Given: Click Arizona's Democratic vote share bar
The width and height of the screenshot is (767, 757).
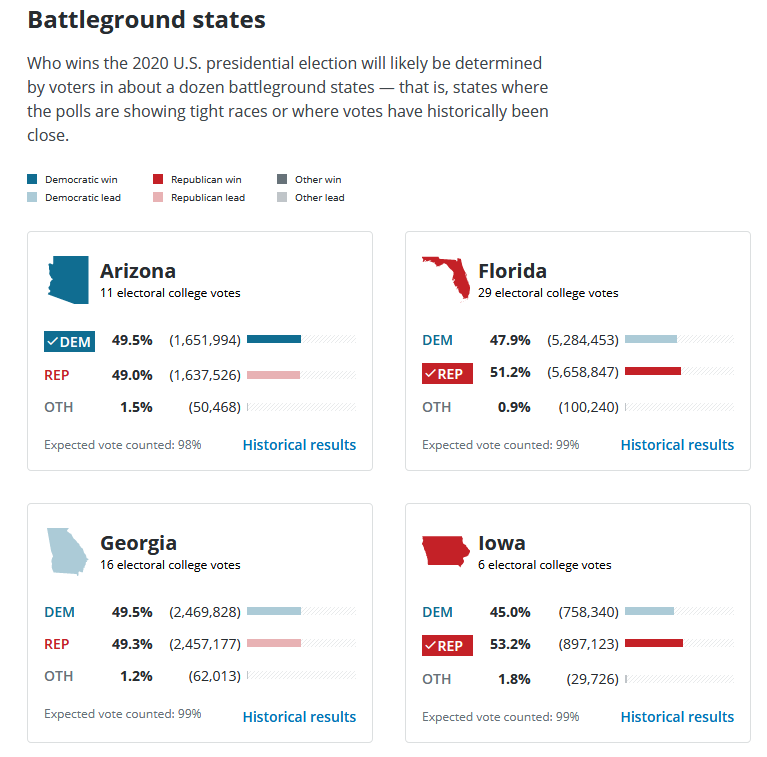Looking at the screenshot, I should click(x=274, y=339).
